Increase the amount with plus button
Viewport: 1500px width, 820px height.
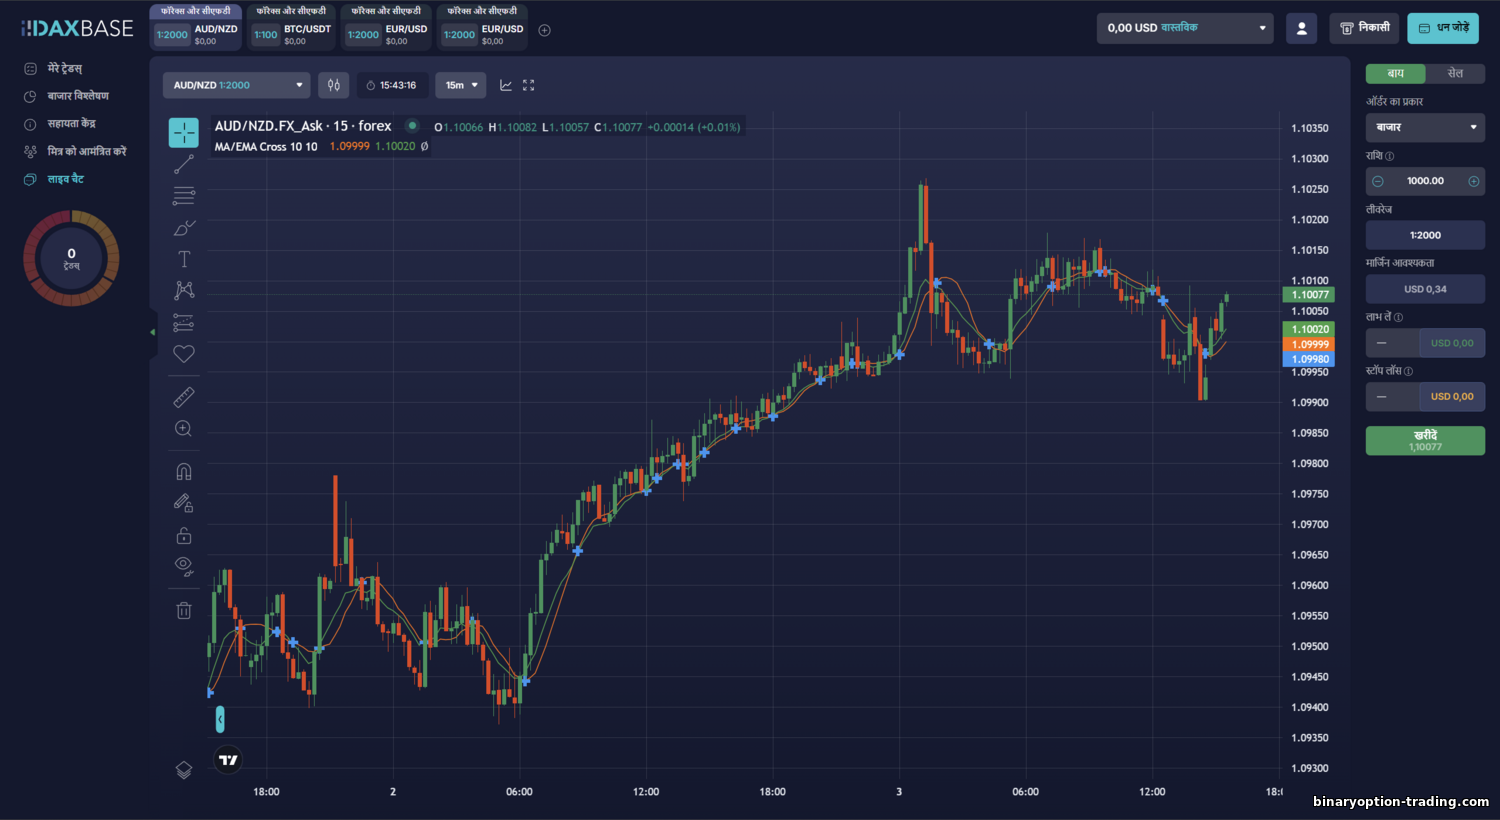(x=1473, y=181)
